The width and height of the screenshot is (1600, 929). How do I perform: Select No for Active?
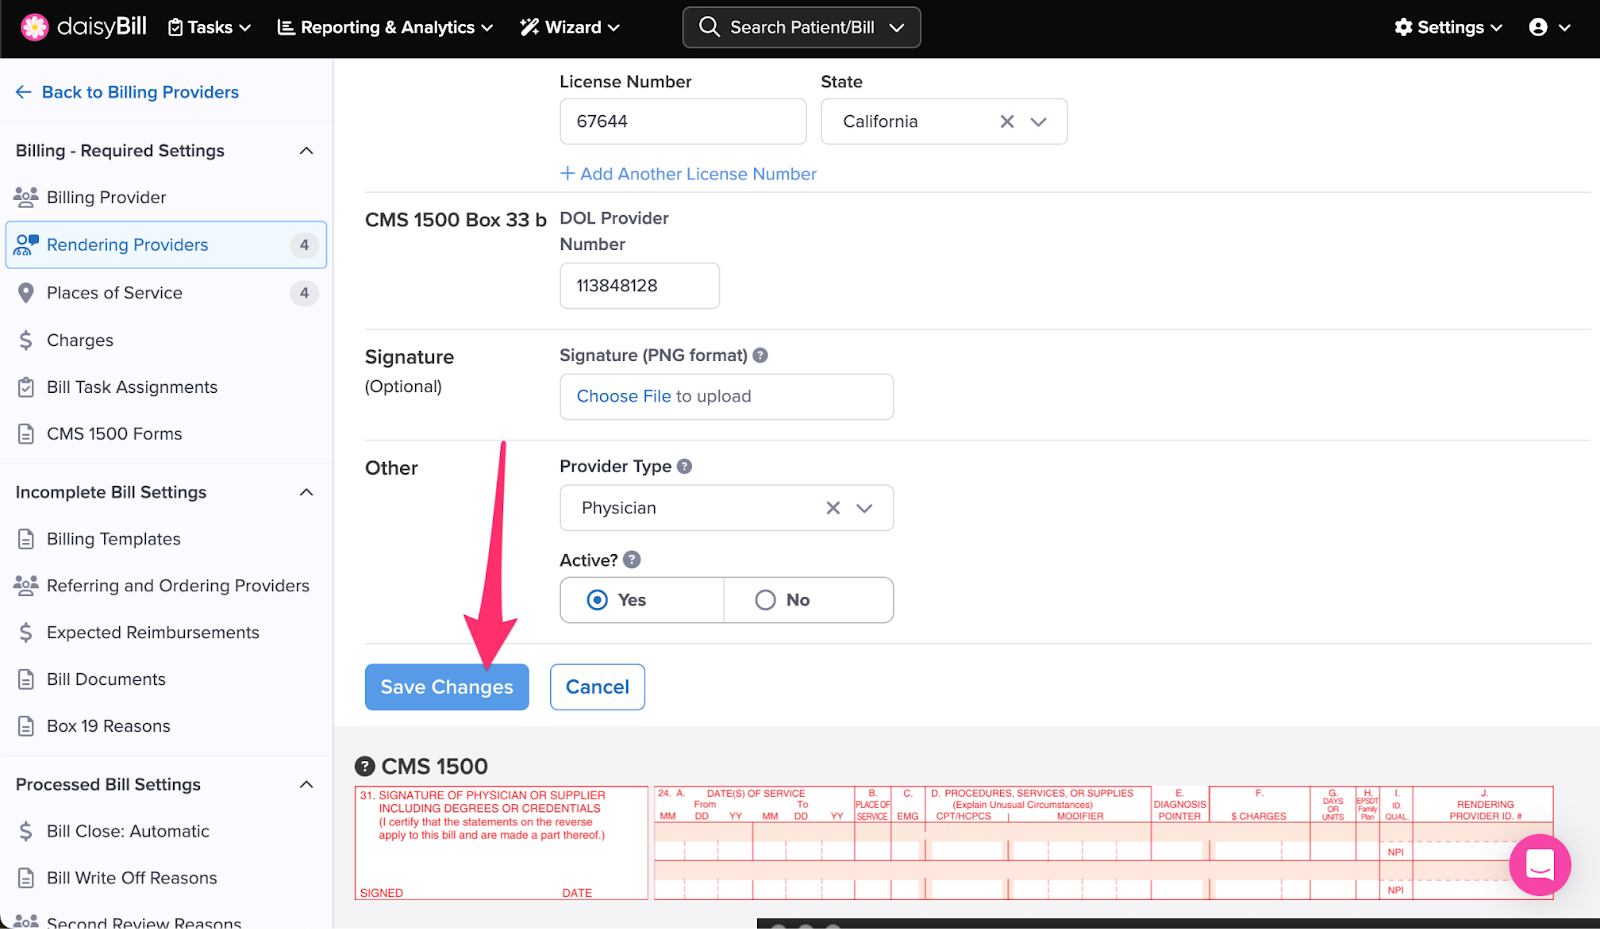click(x=766, y=600)
